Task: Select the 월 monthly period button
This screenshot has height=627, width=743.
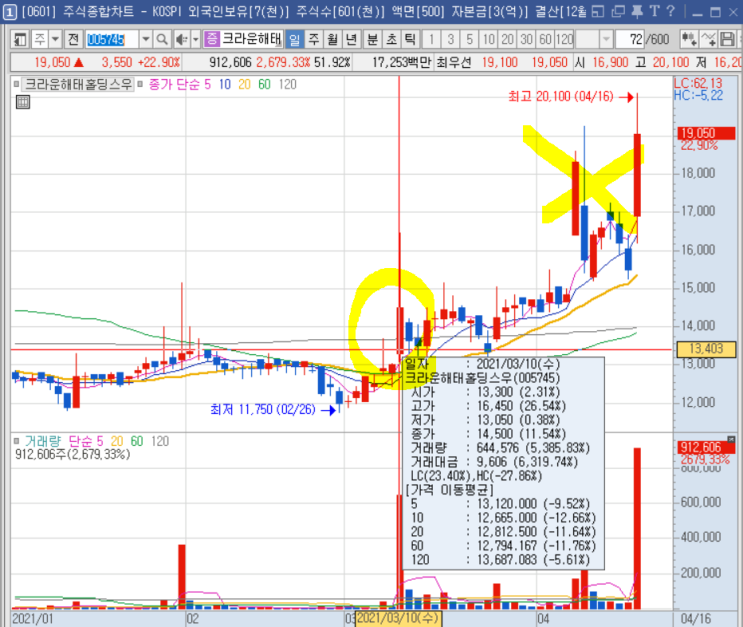Action: [333, 39]
